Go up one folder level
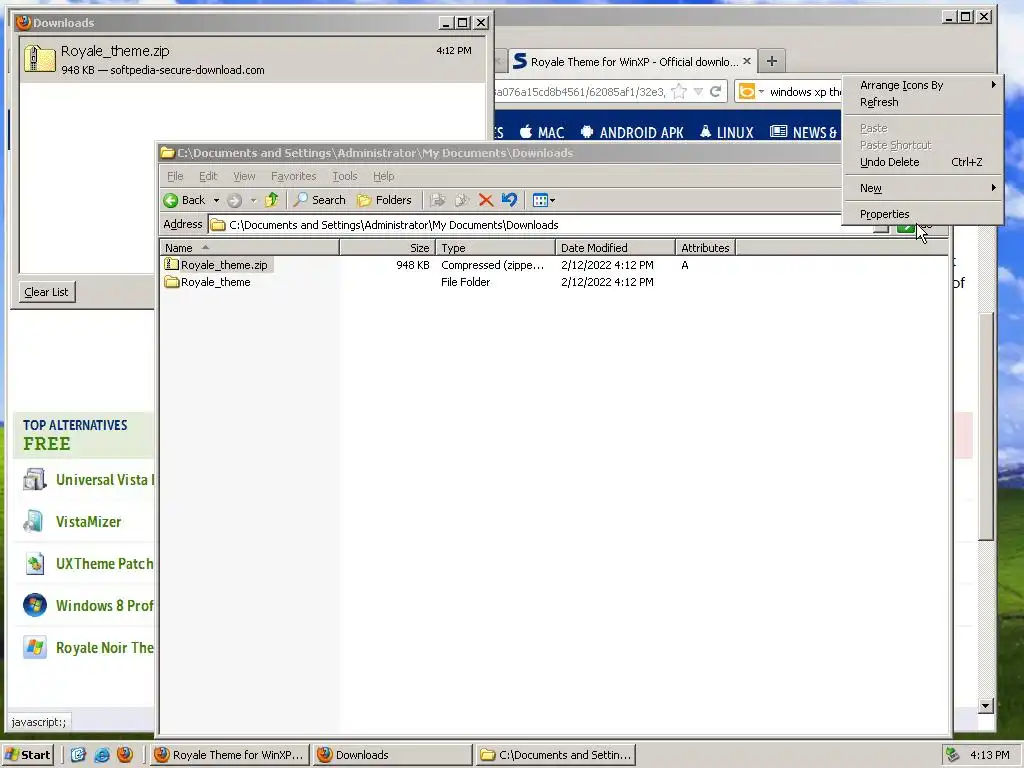This screenshot has height=768, width=1024. [272, 200]
